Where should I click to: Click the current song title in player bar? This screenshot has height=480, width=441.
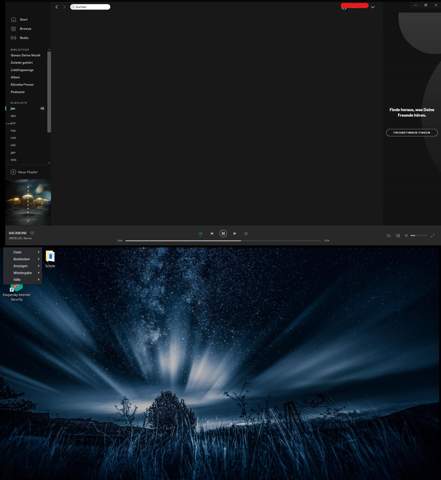coord(17,233)
